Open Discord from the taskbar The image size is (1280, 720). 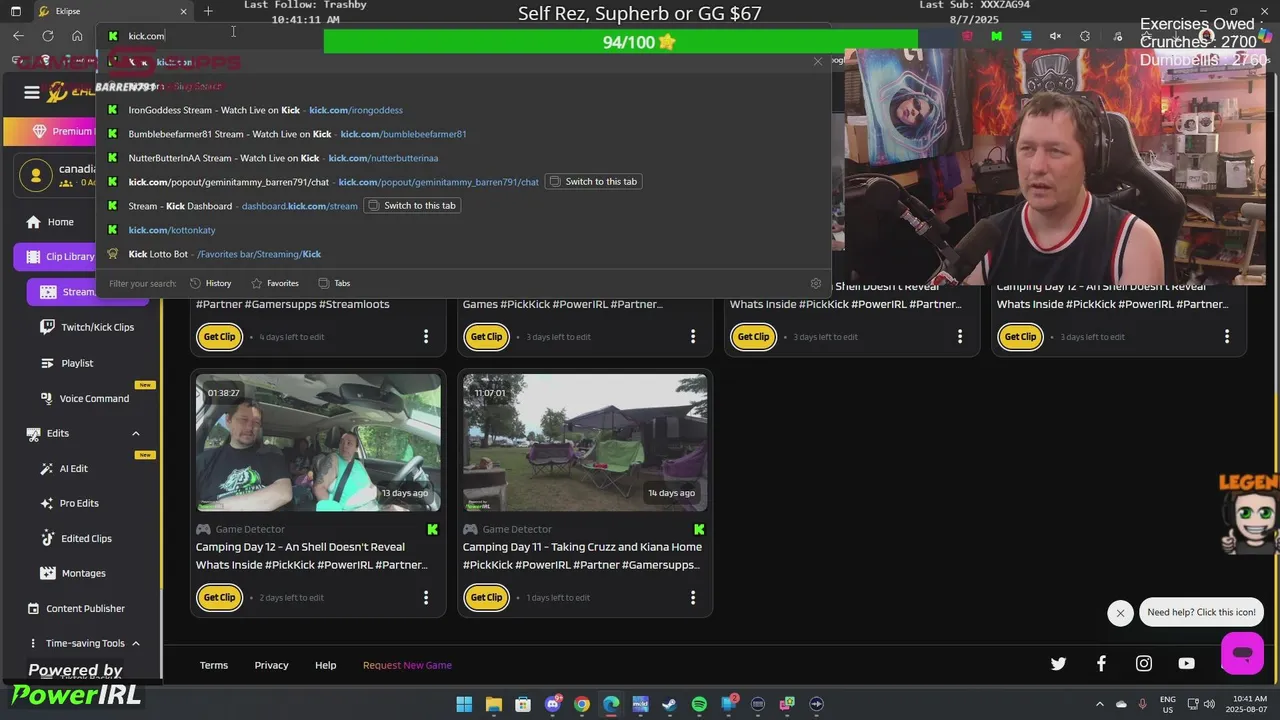click(553, 704)
